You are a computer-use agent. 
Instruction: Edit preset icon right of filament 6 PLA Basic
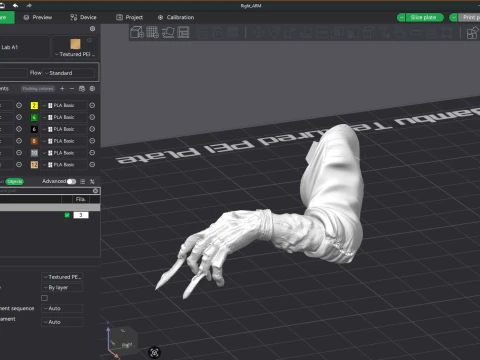point(92,129)
